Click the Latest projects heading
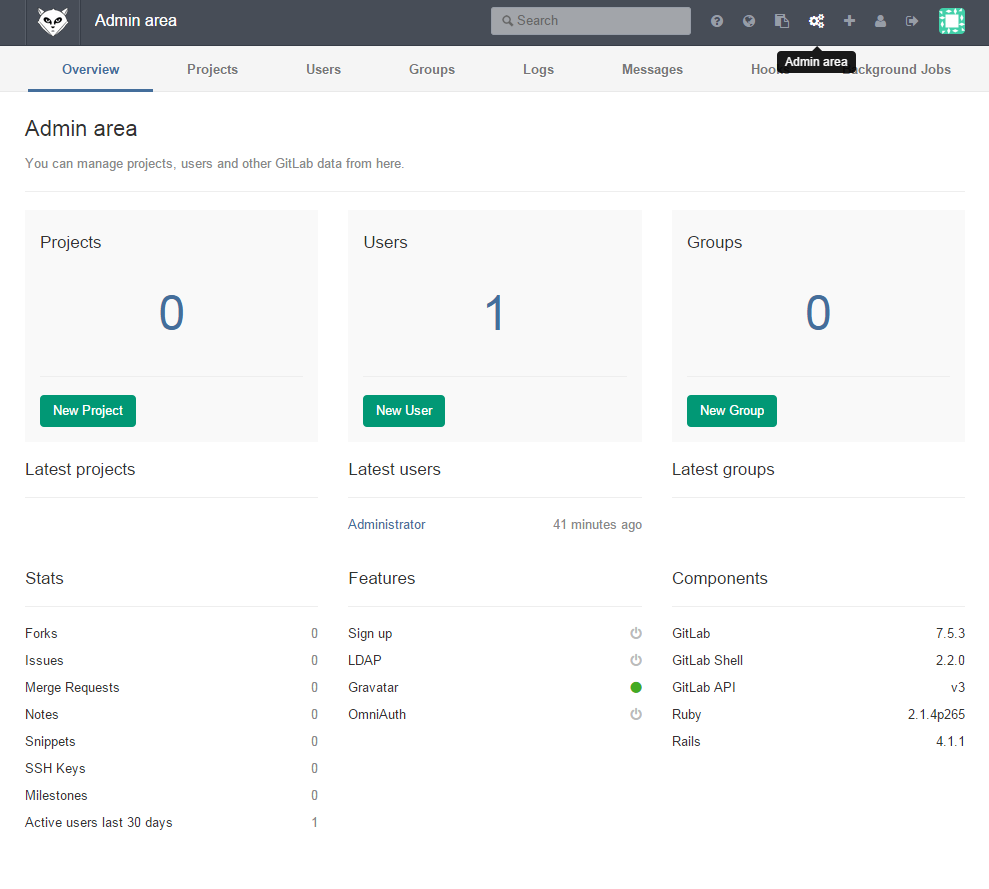This screenshot has width=989, height=889. [x=80, y=469]
